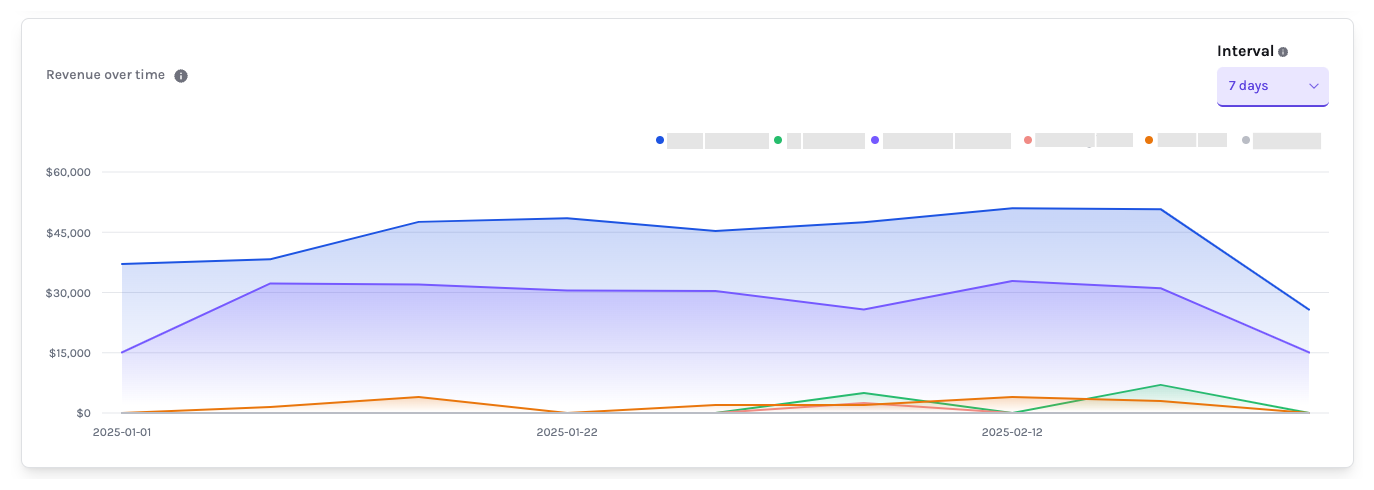Toggle the gray series legend dot

[x=1246, y=140]
